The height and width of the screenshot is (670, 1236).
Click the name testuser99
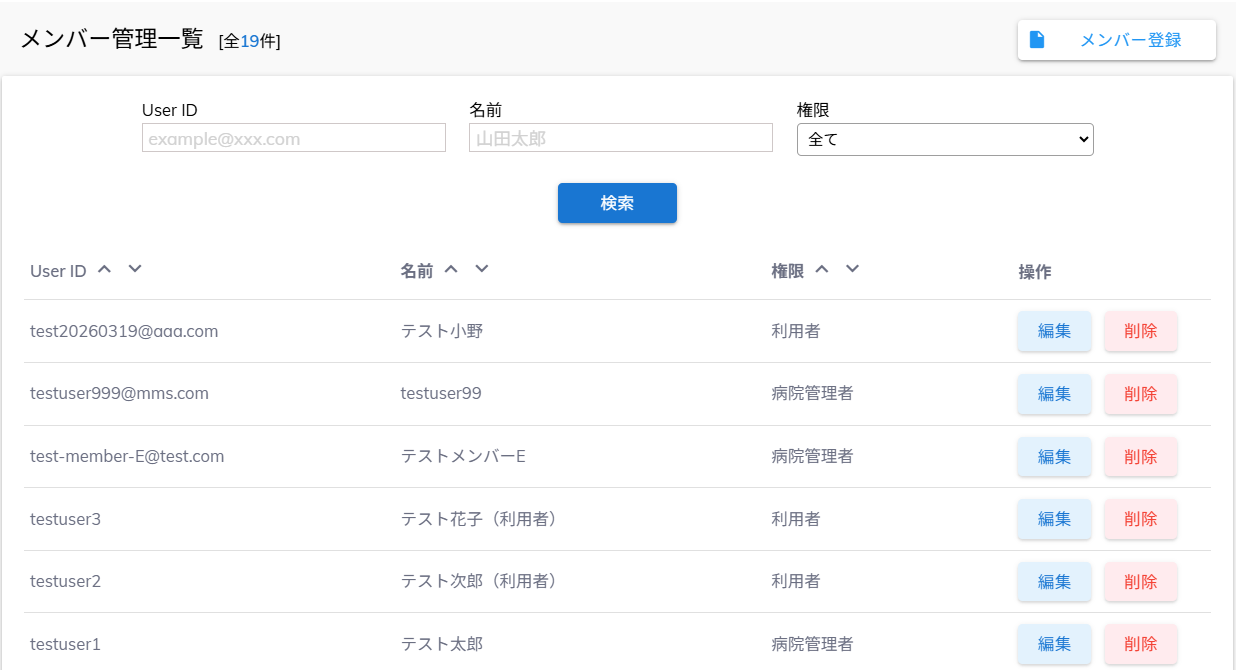pyautogui.click(x=441, y=394)
